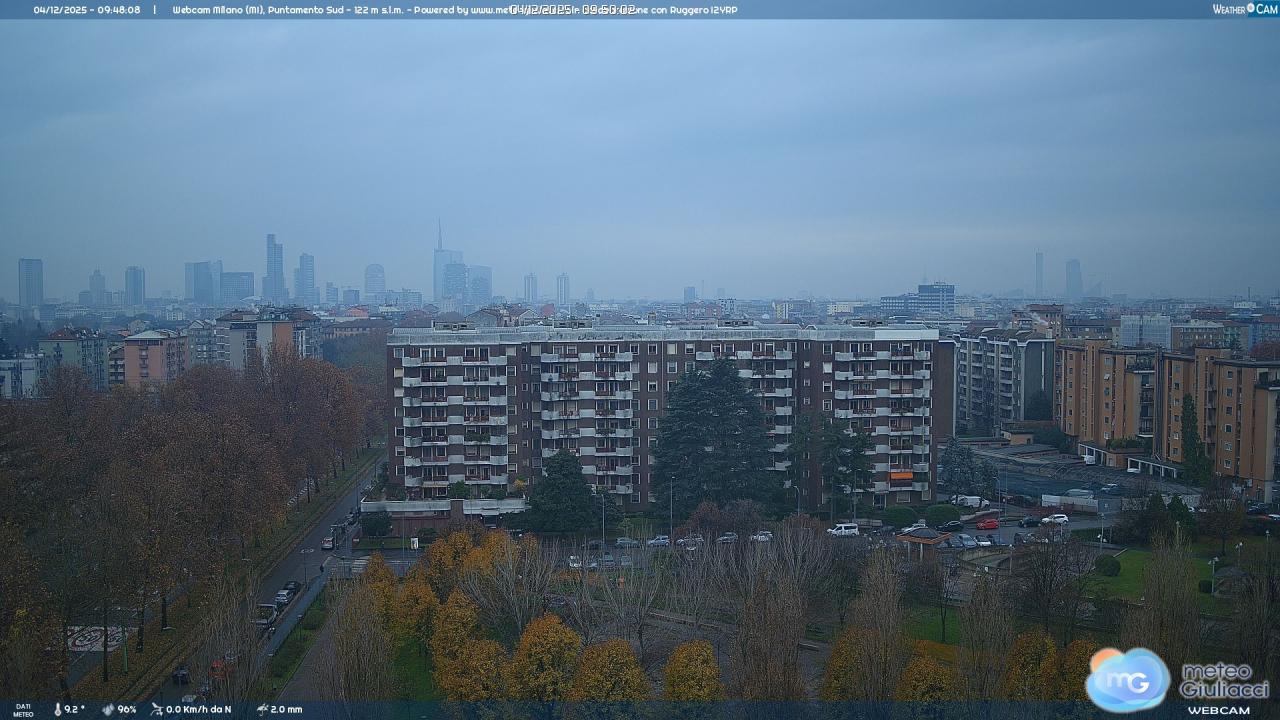1280x720 pixels.
Task: Click the WeatherCam logo in the top corner
Action: pos(1244,9)
